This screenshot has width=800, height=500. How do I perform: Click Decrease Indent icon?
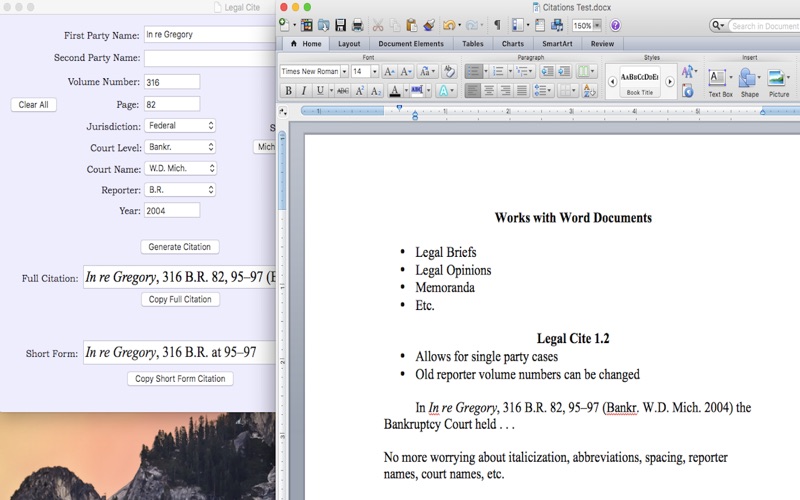[x=547, y=71]
